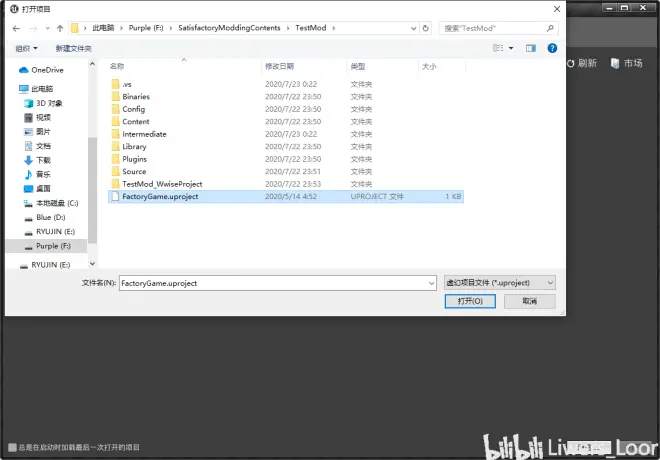660x460 pixels.
Task: Go up one folder level arrow
Action: click(60, 28)
